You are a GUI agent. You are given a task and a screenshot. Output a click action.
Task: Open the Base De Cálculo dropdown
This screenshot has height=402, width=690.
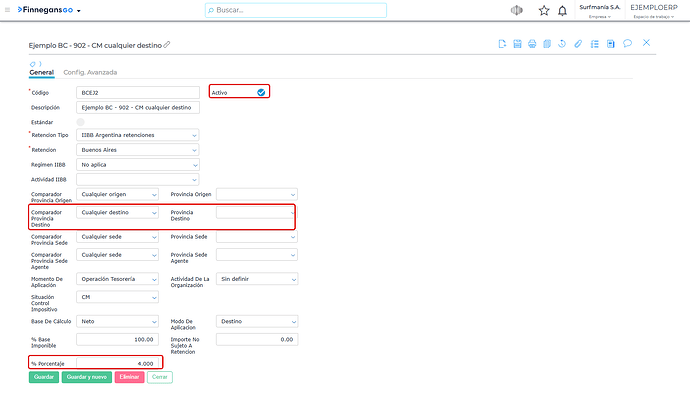tap(117, 322)
